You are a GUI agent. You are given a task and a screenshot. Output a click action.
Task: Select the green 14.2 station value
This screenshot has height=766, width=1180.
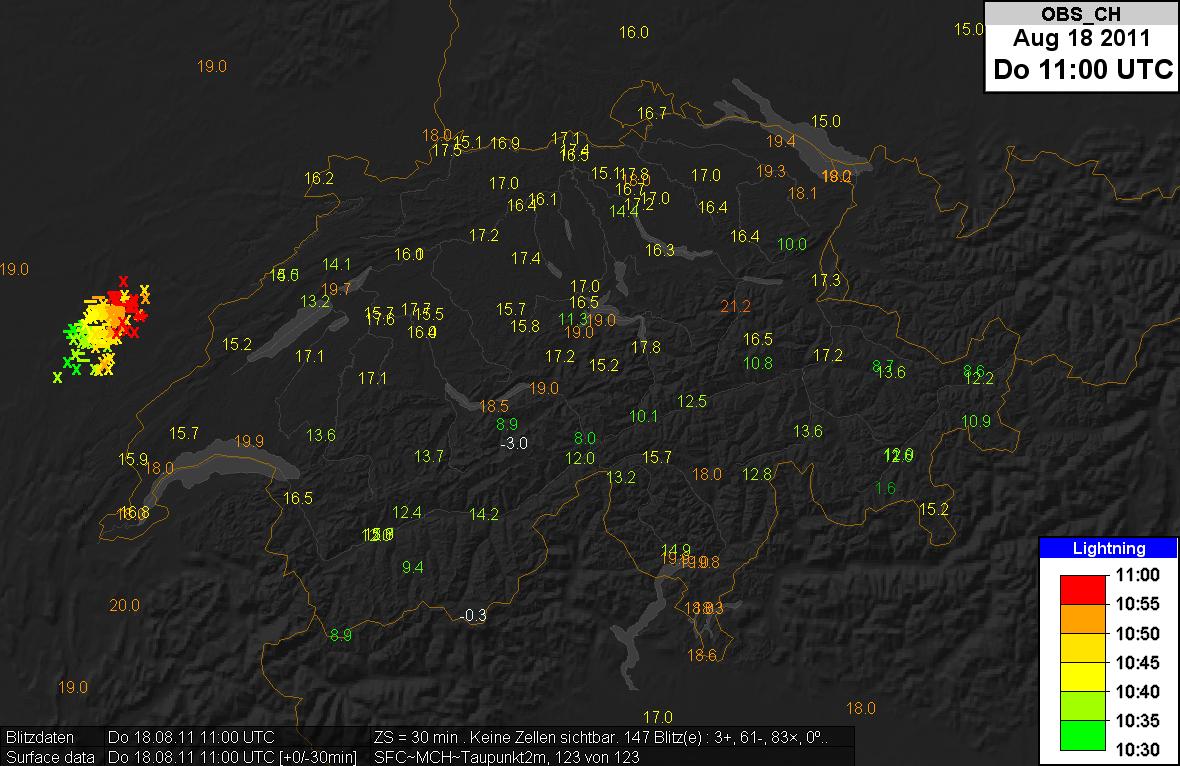pyautogui.click(x=484, y=514)
